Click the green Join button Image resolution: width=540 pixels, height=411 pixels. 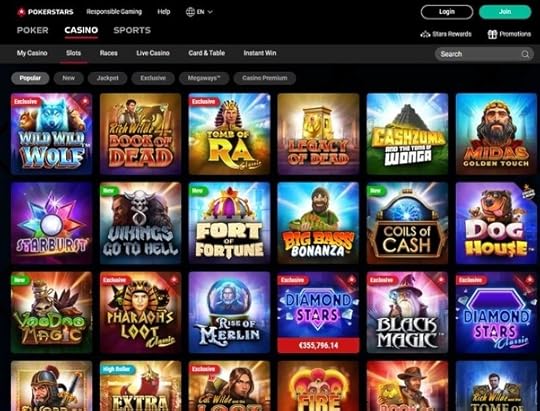(505, 12)
